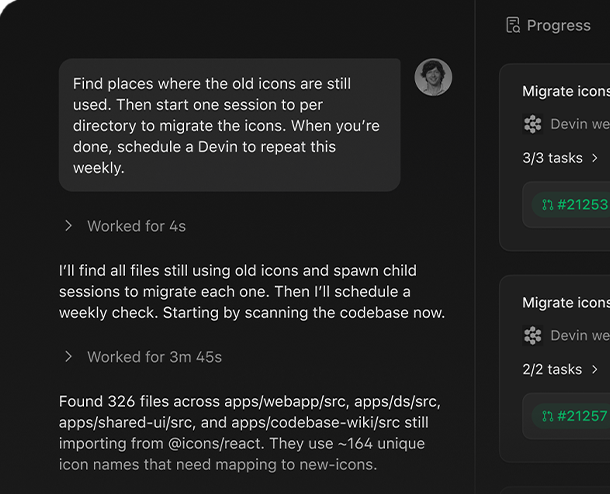Open the Progress tab label
Viewport: 610px width, 494px height.
558,25
